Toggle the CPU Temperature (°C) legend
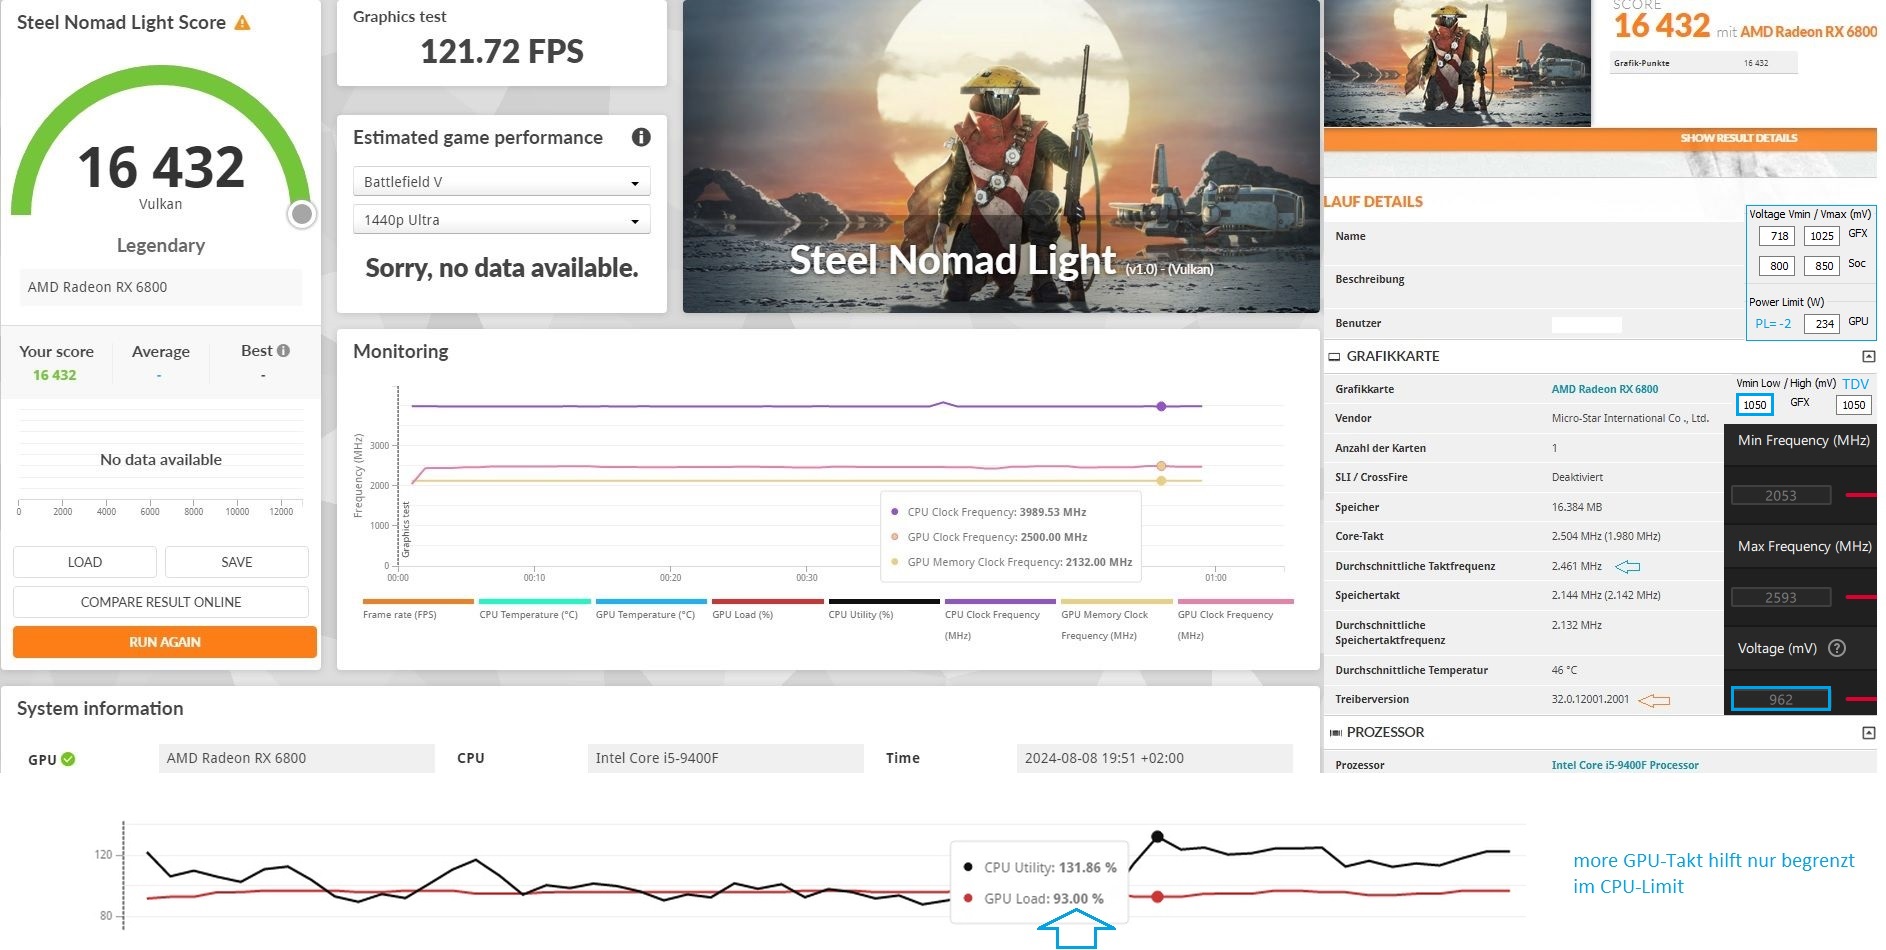The width and height of the screenshot is (1886, 950). pyautogui.click(x=534, y=609)
